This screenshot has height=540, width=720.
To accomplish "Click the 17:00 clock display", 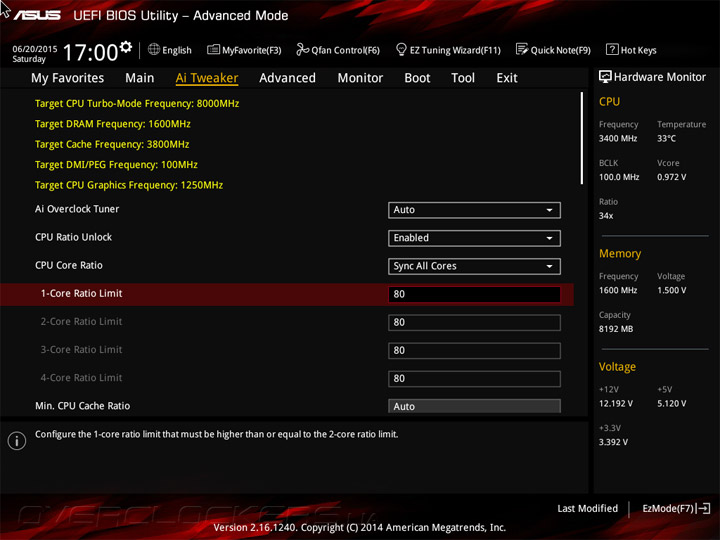I will pyautogui.click(x=90, y=52).
